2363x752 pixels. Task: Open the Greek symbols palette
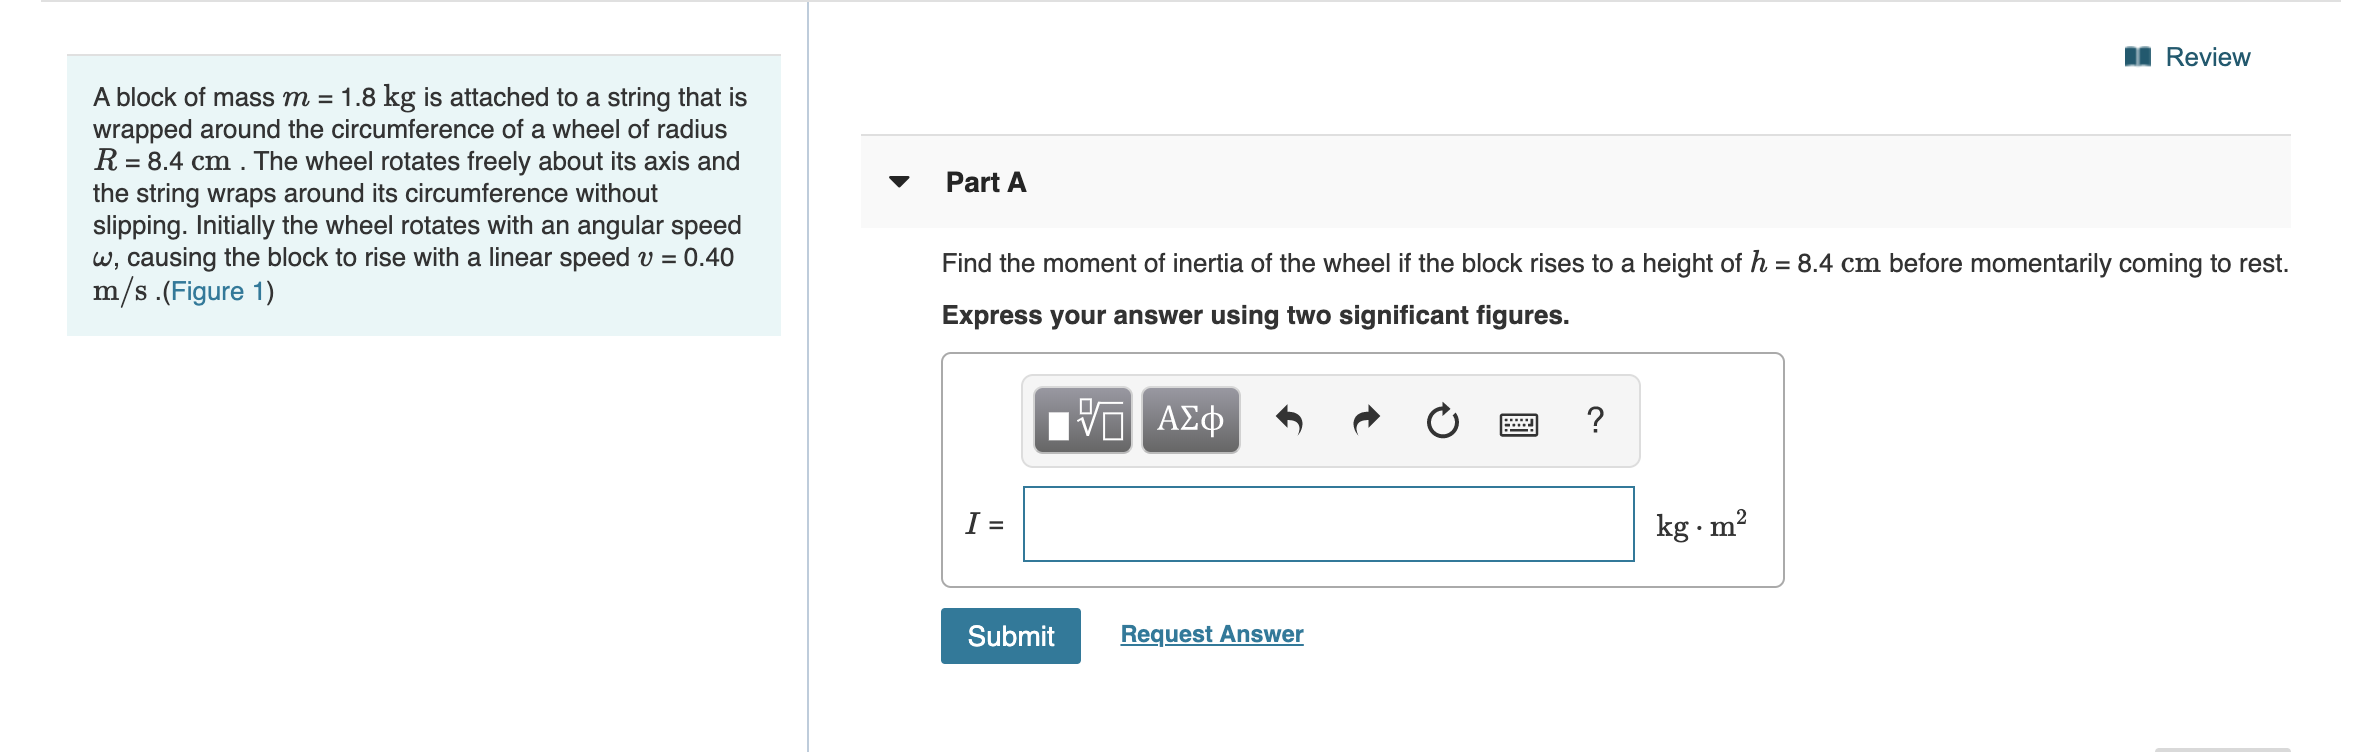pos(1190,420)
